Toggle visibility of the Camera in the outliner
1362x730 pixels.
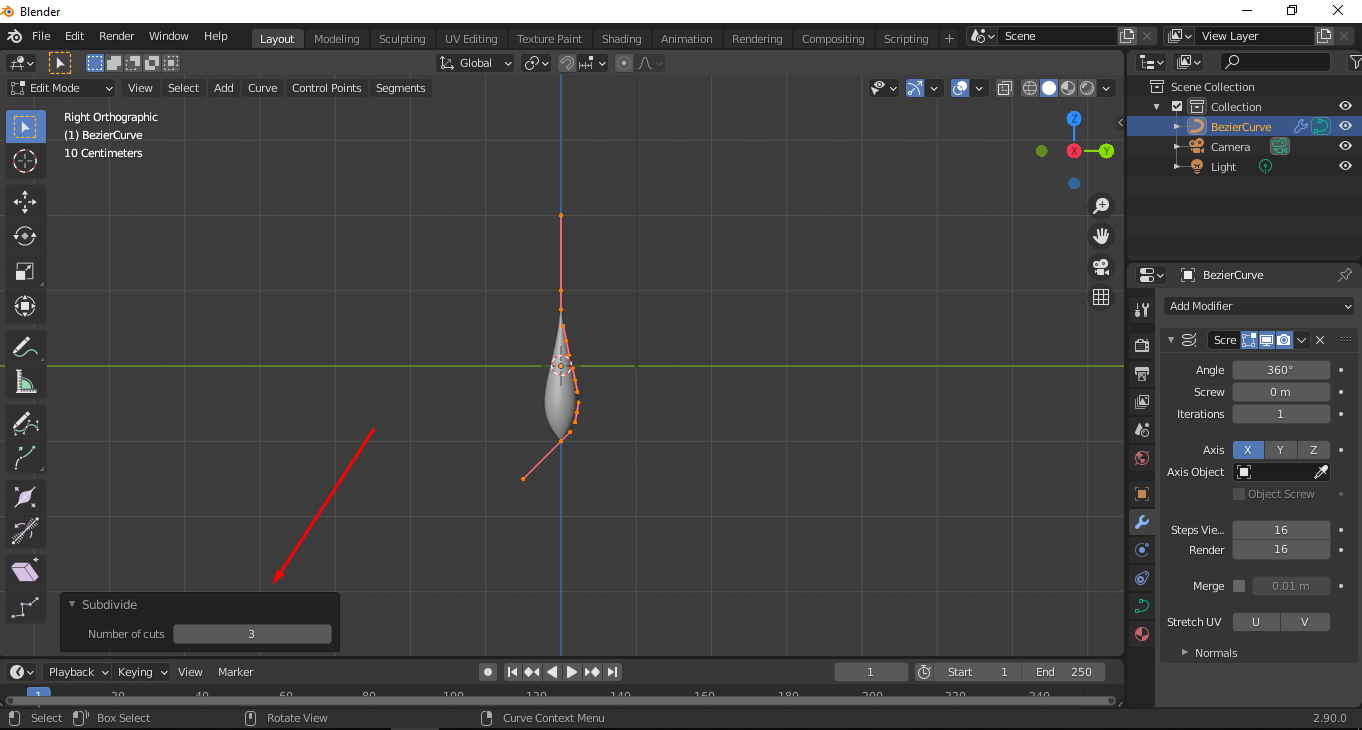tap(1345, 146)
